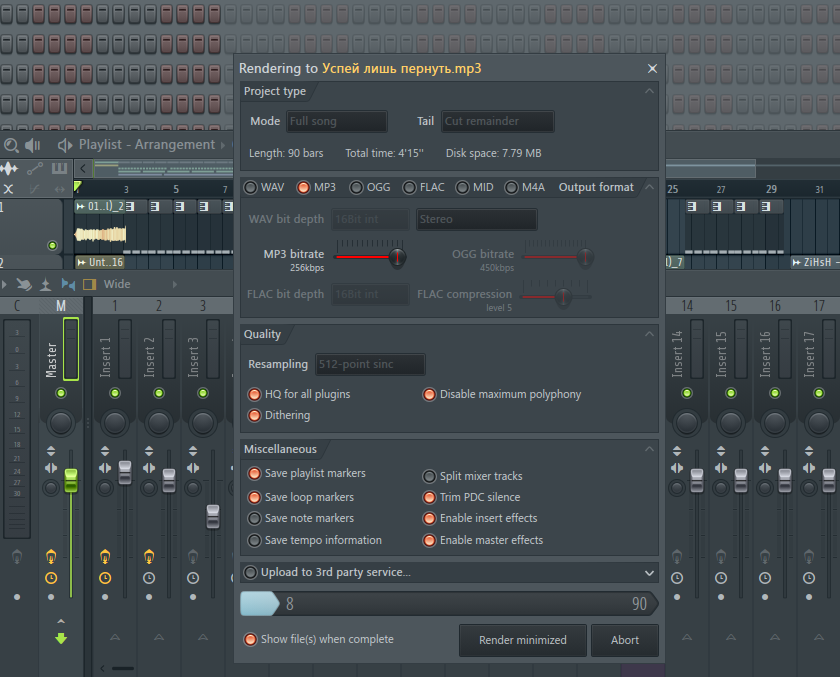Viewport: 840px width, 677px height.
Task: Click the piano keys icon in playlist toolbar
Action: pyautogui.click(x=59, y=169)
